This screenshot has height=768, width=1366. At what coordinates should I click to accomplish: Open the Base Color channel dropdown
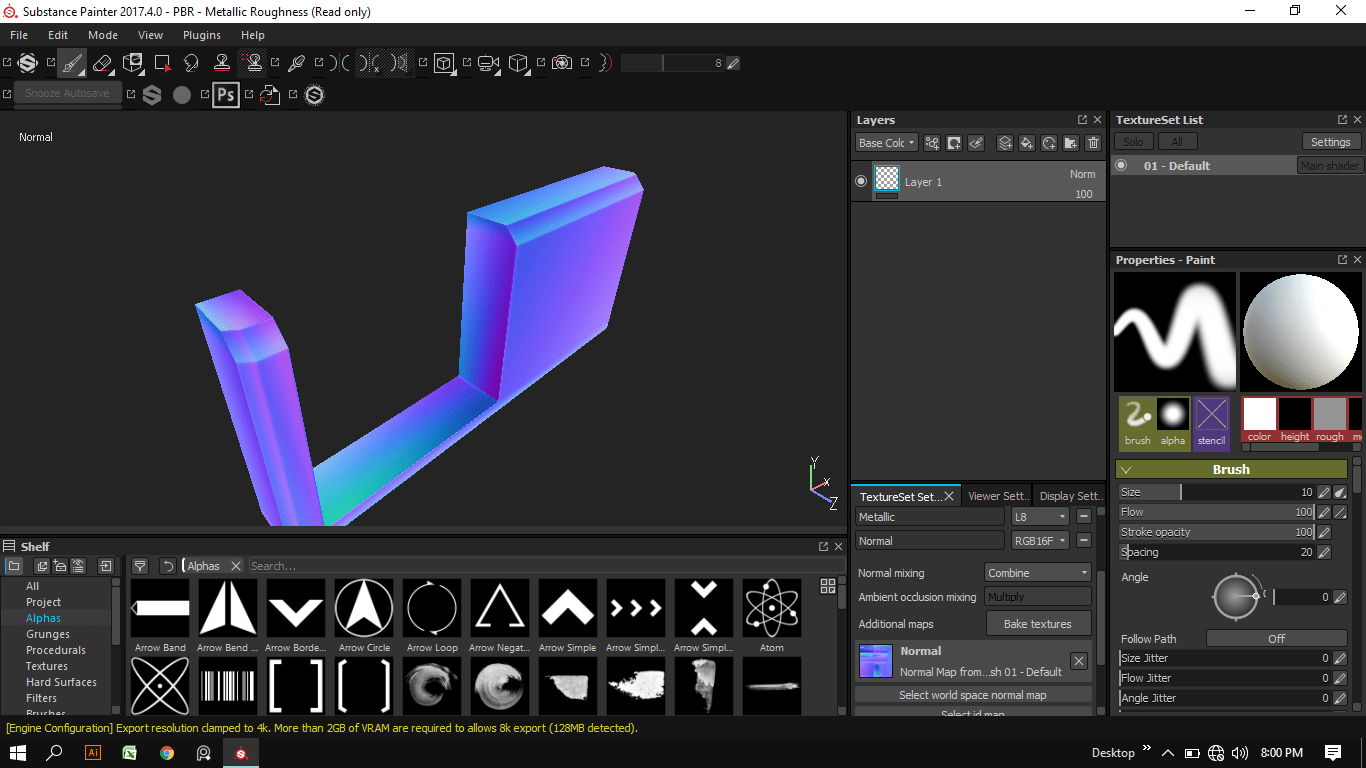coord(886,143)
